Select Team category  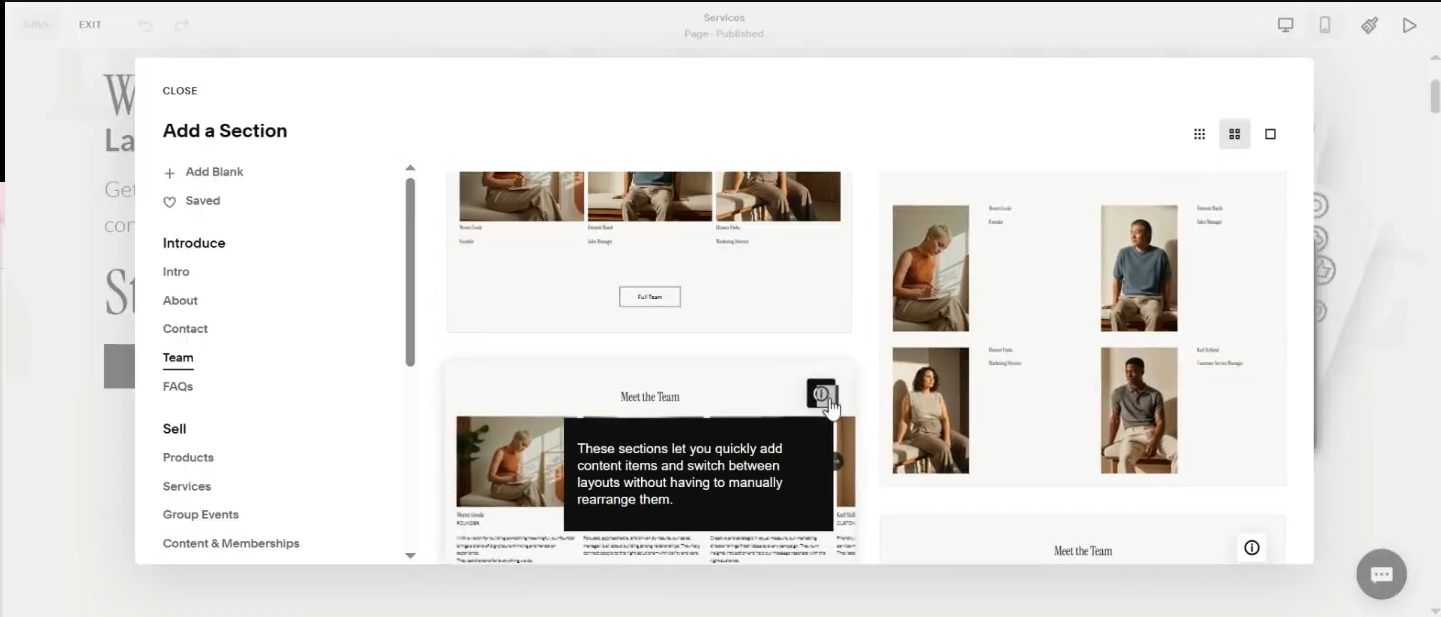[x=178, y=358]
